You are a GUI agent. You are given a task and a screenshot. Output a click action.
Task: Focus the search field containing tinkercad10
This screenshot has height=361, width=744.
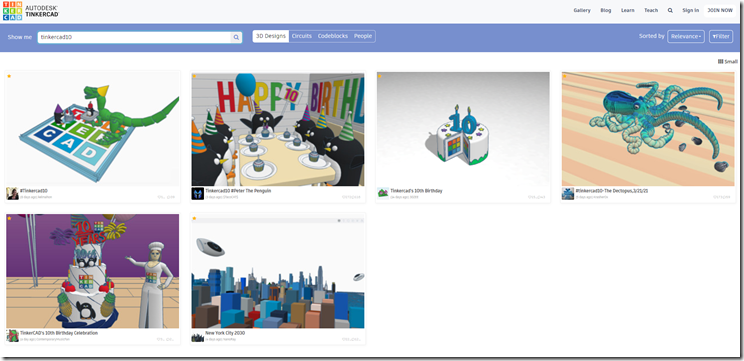point(134,37)
